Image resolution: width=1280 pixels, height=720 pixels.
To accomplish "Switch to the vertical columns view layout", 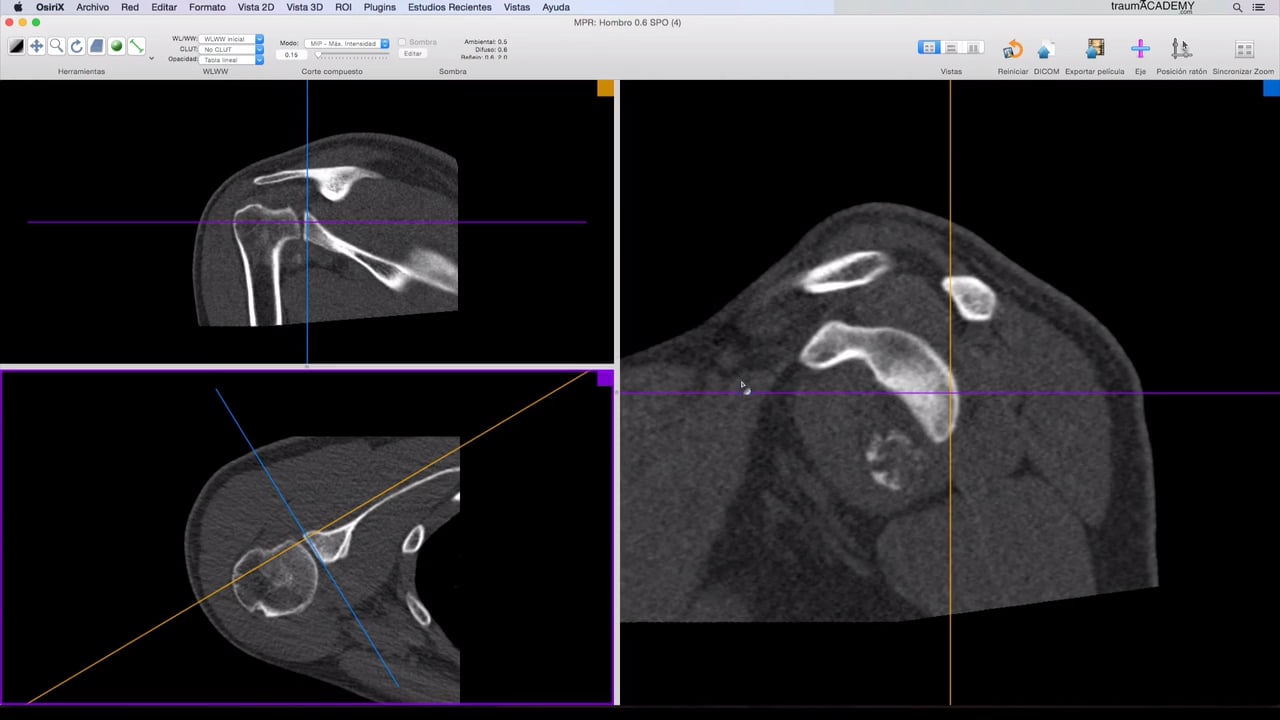I will tap(973, 48).
